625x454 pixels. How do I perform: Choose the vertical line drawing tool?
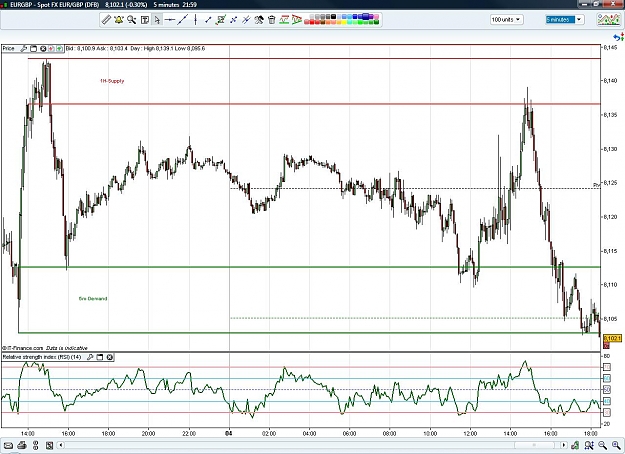point(195,20)
